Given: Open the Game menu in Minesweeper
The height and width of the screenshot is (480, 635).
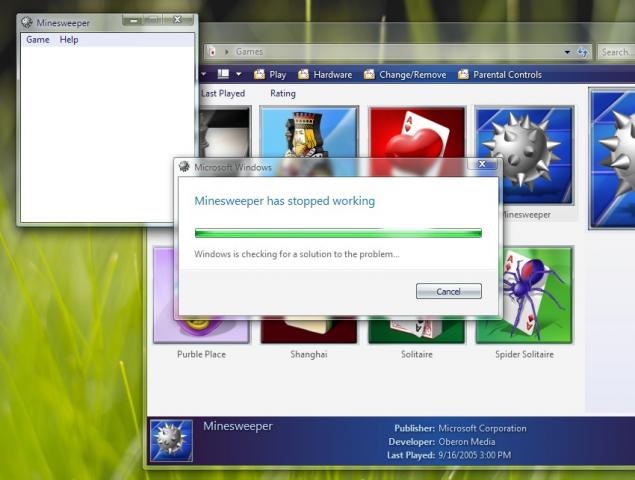Looking at the screenshot, I should [x=38, y=40].
